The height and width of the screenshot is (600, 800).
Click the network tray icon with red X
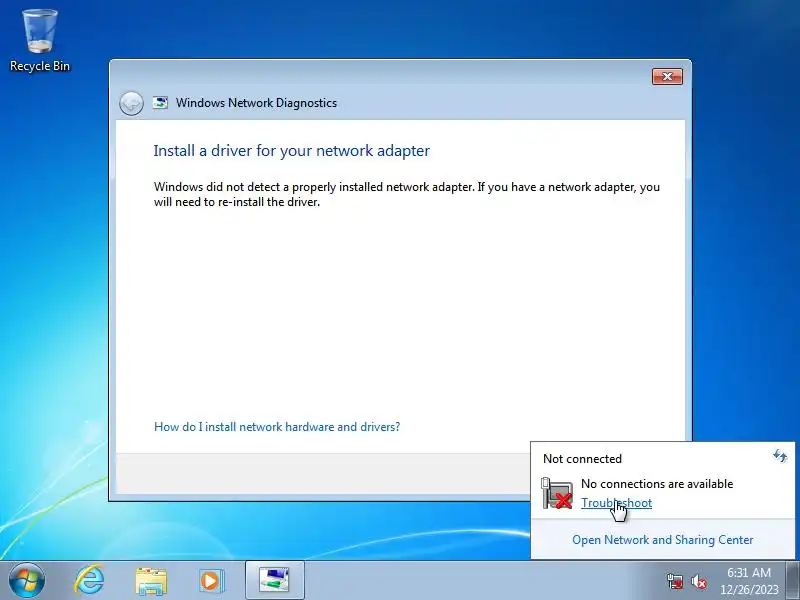click(x=675, y=581)
